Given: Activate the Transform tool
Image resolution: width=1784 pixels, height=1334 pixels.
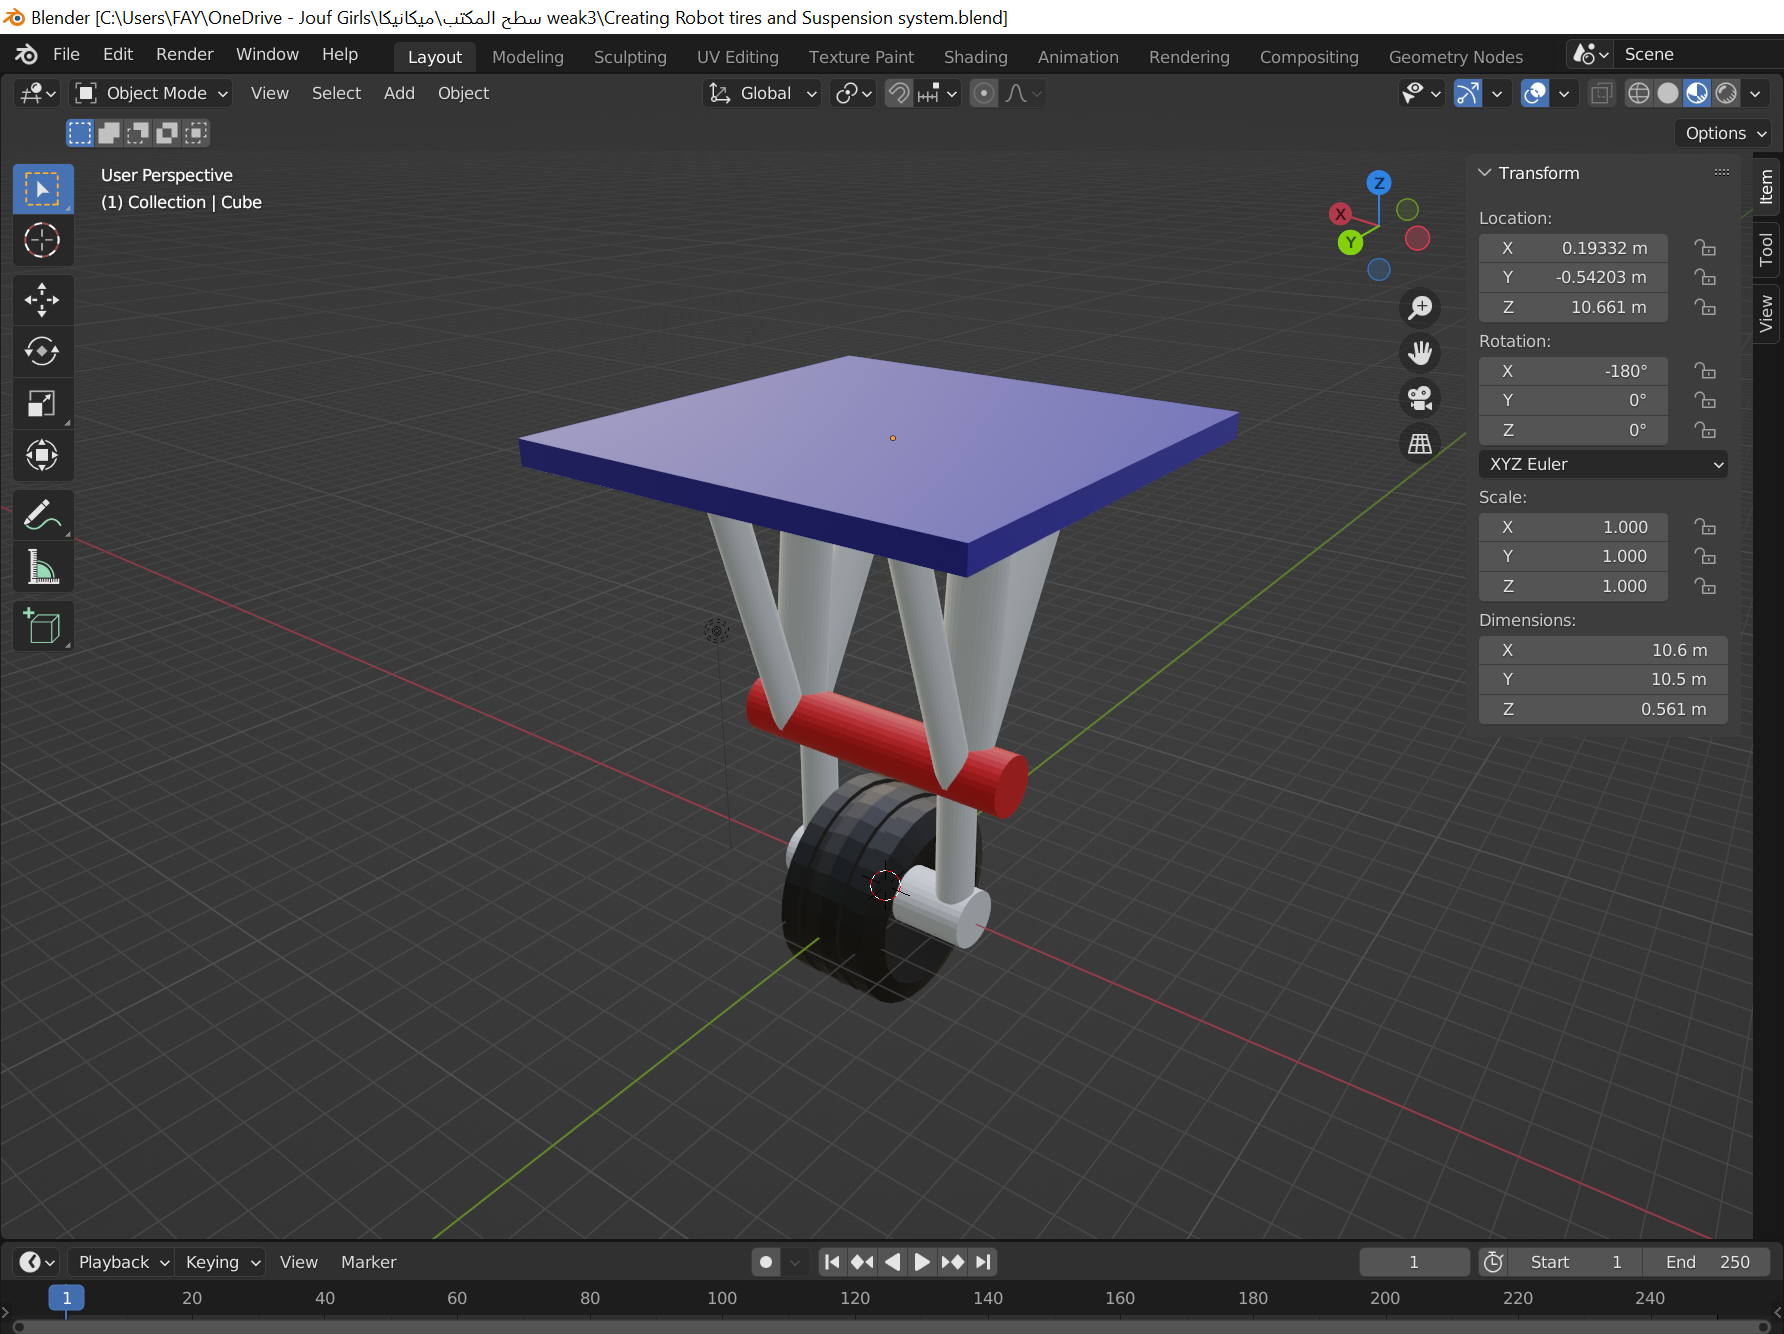Looking at the screenshot, I should tap(42, 455).
